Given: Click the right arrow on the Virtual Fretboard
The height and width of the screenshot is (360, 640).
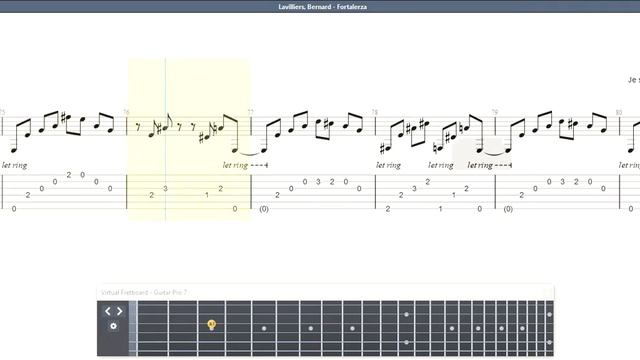Looking at the screenshot, I should pyautogui.click(x=120, y=311).
